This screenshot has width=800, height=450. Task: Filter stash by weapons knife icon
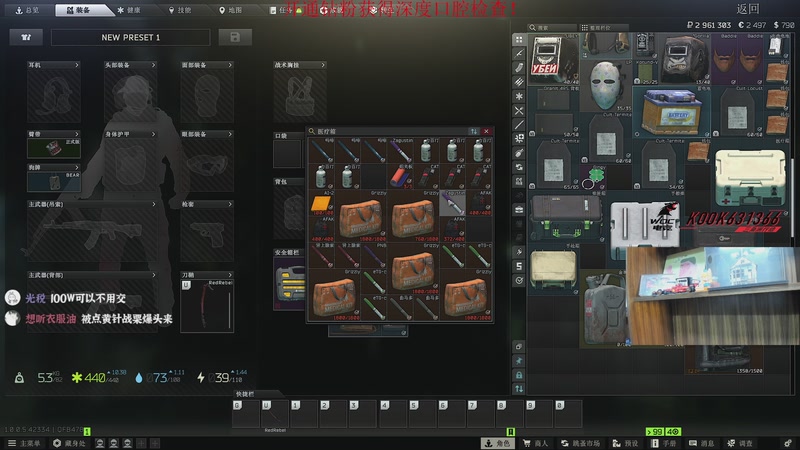click(x=519, y=53)
